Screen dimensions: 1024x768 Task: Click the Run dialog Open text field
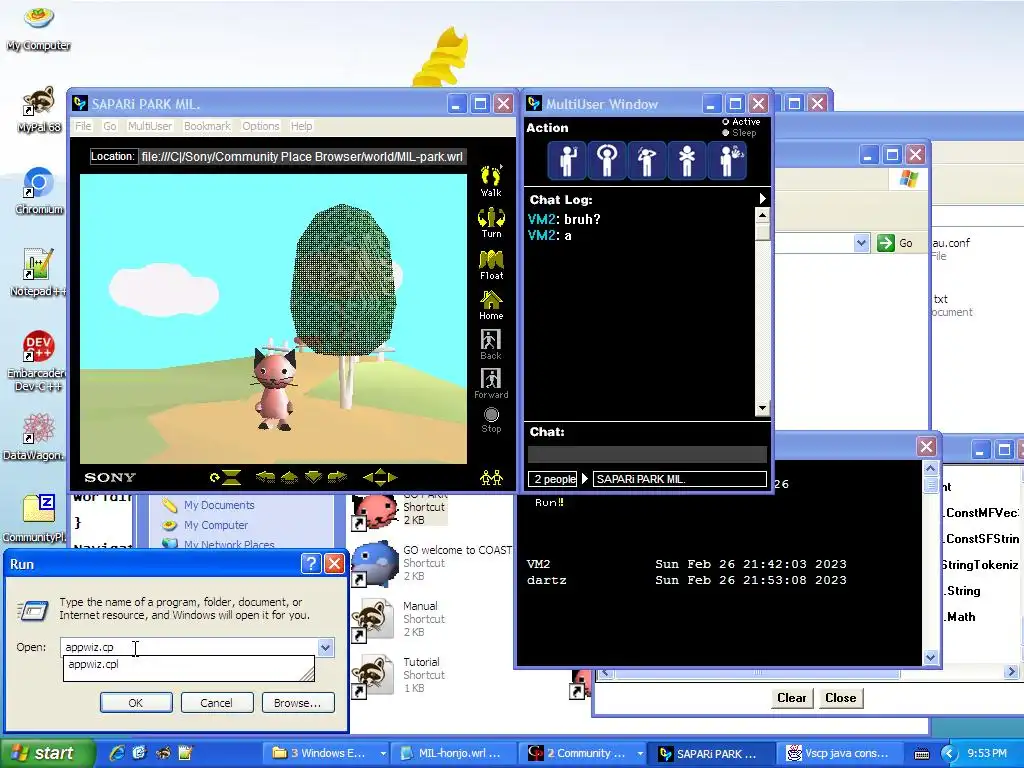coord(189,647)
